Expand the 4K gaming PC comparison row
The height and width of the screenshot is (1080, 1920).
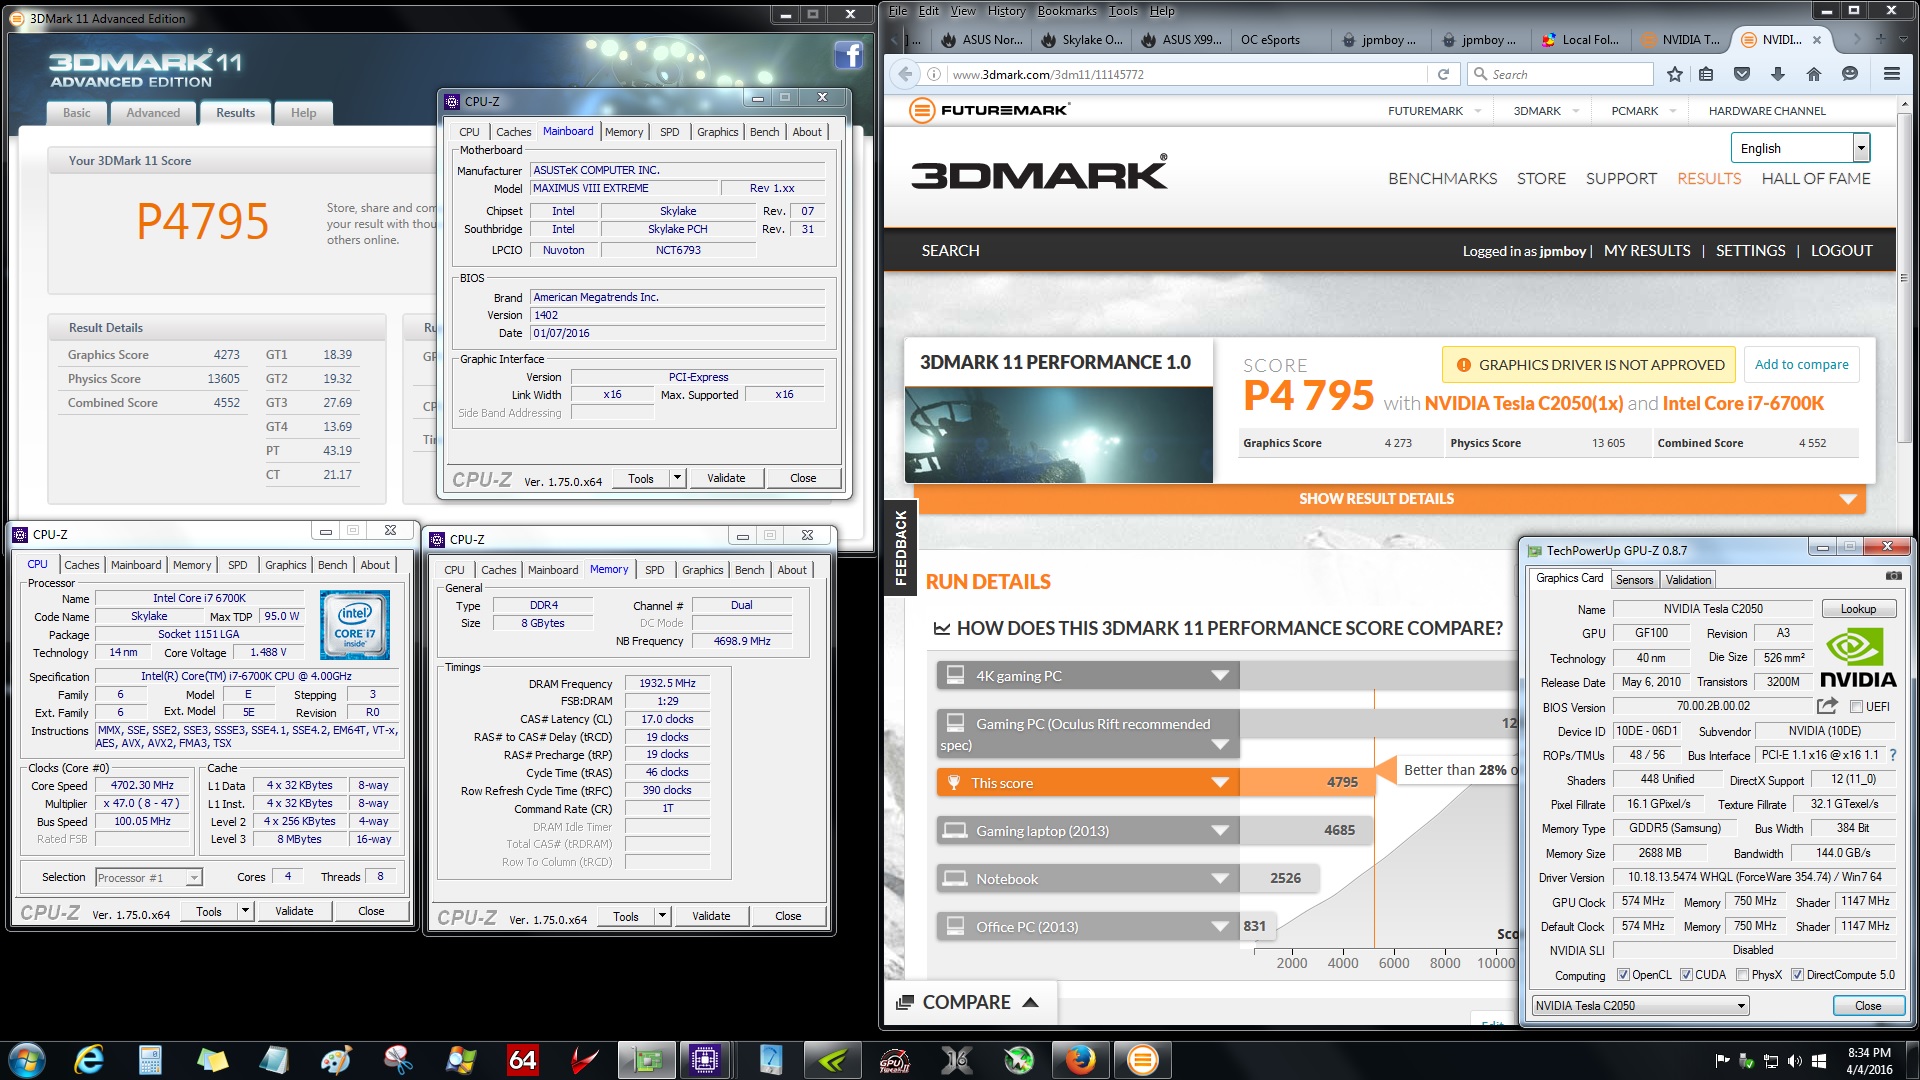(x=1087, y=675)
